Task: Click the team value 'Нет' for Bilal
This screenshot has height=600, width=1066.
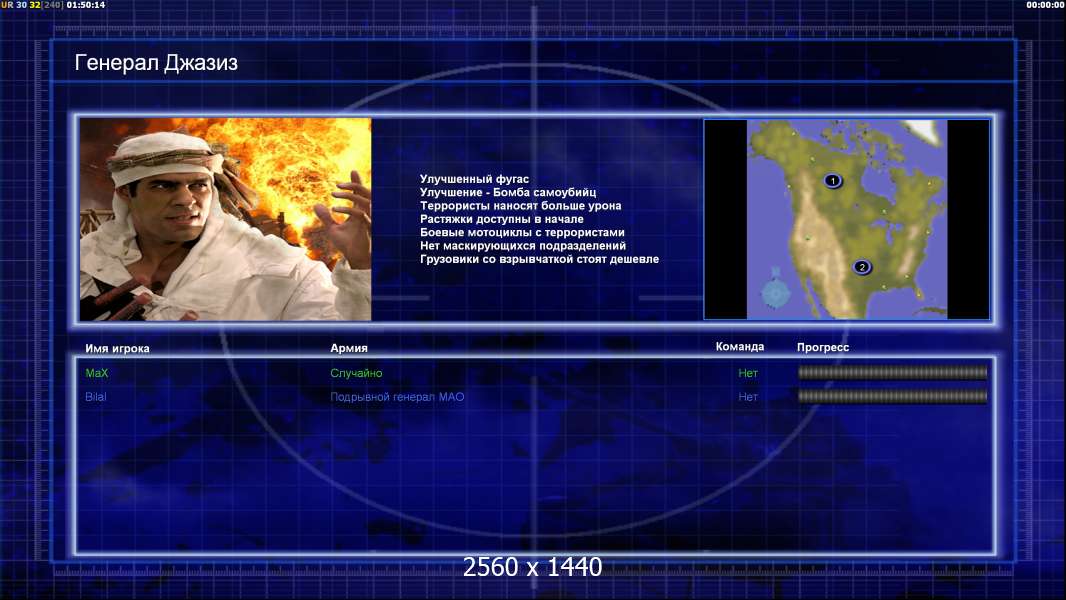Action: 748,397
